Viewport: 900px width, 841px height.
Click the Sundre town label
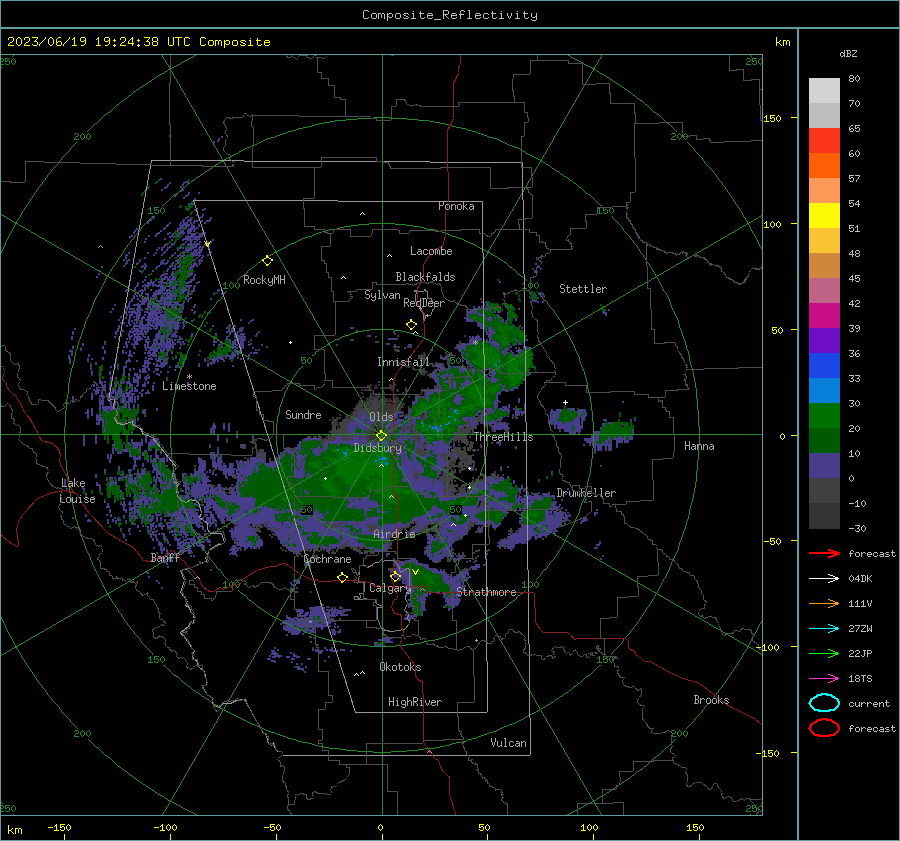tap(303, 414)
